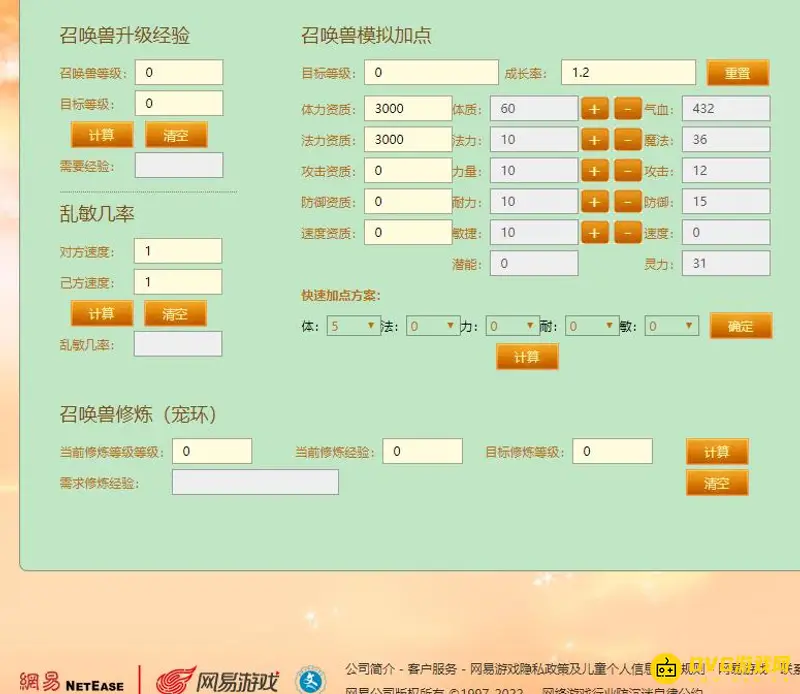The image size is (800, 694).
Task: Decrease 敏捷 with its minus button
Action: (628, 233)
